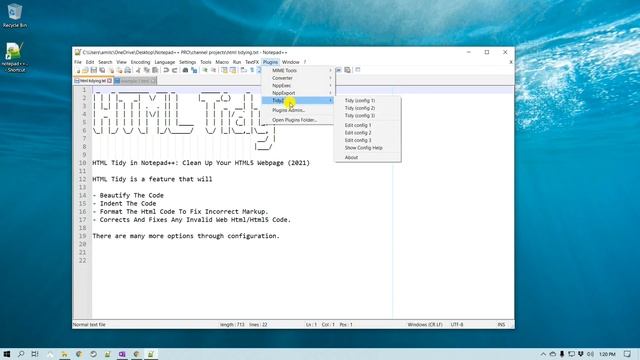Viewport: 640px width, 360px height.
Task: Open the File menu
Action: pos(78,62)
